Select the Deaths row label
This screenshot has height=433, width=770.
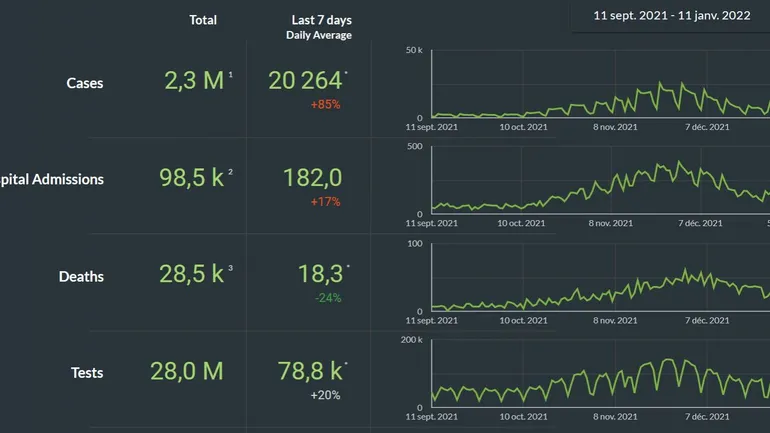81,277
